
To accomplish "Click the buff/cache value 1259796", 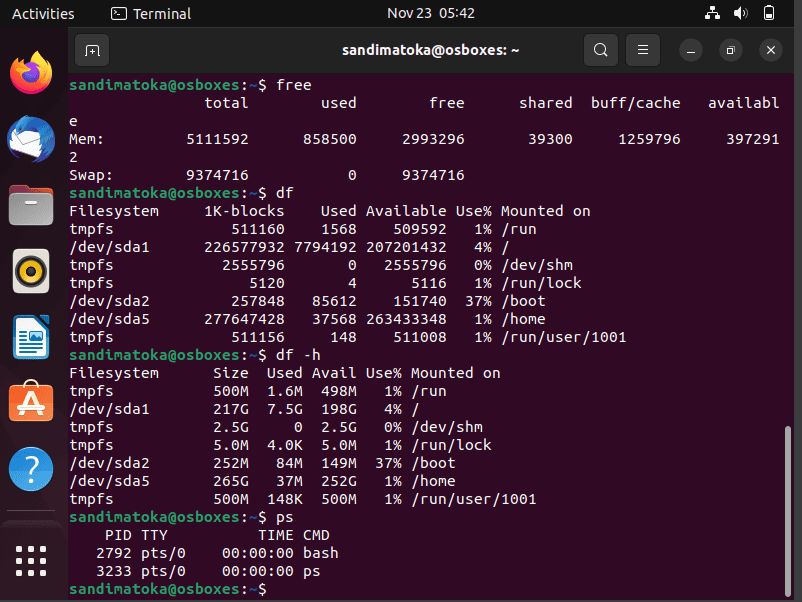I will [650, 139].
